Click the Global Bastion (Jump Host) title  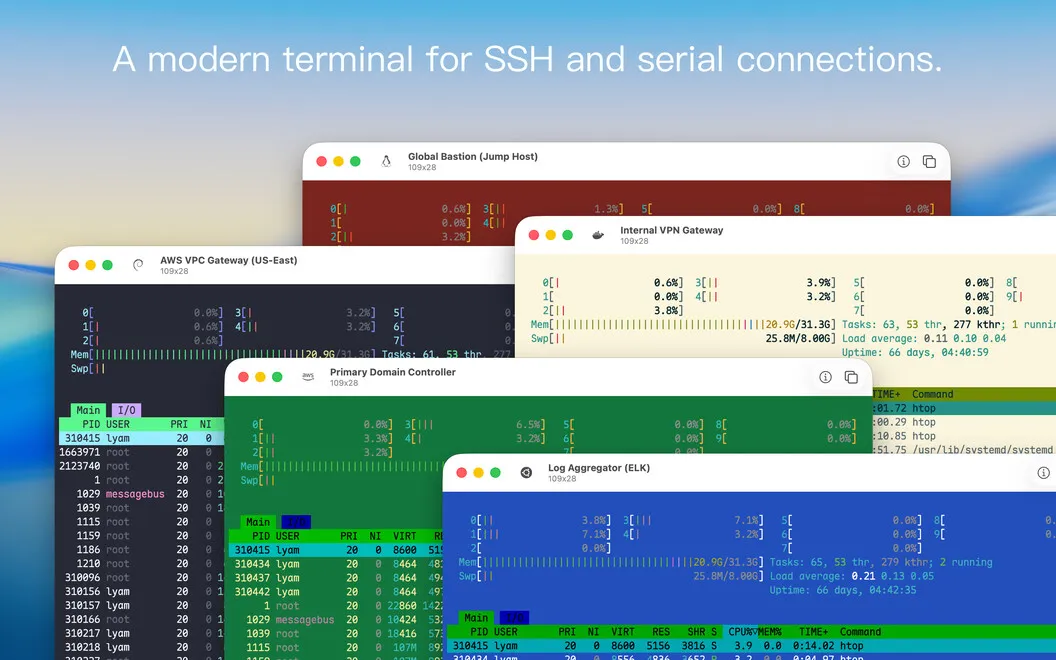click(x=473, y=156)
